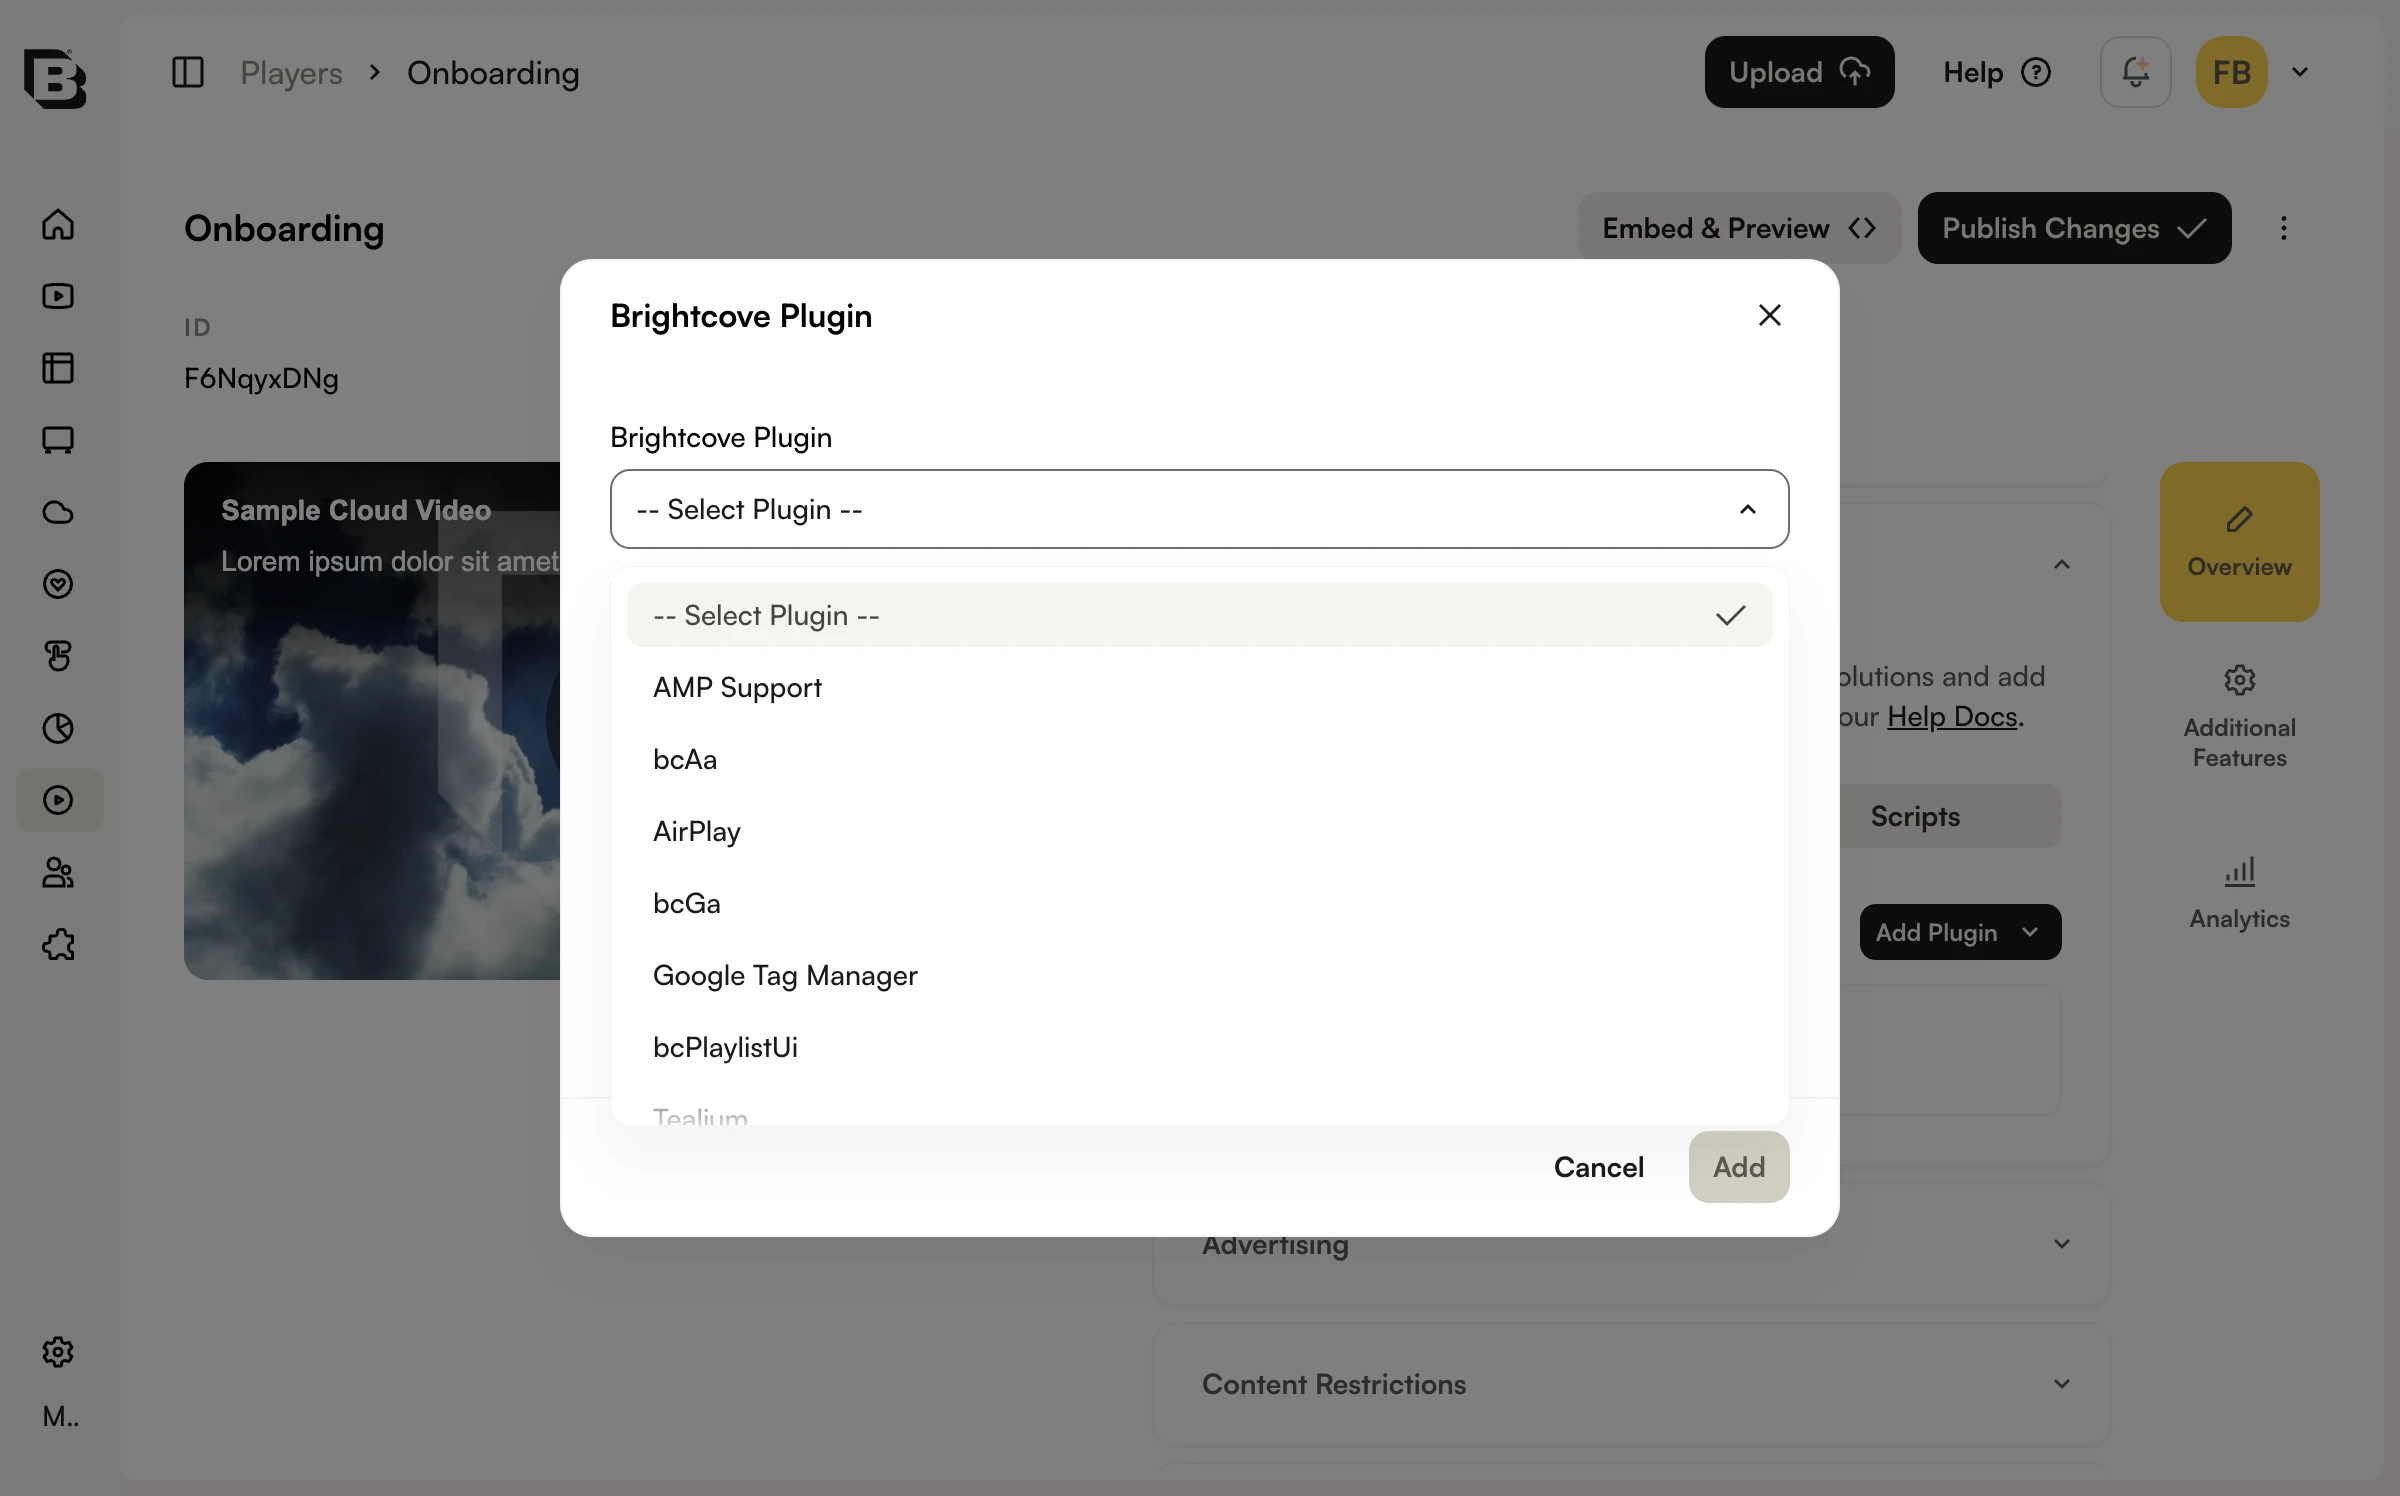
Task: Click the Brightcove logo in the sidebar
Action: (55, 77)
